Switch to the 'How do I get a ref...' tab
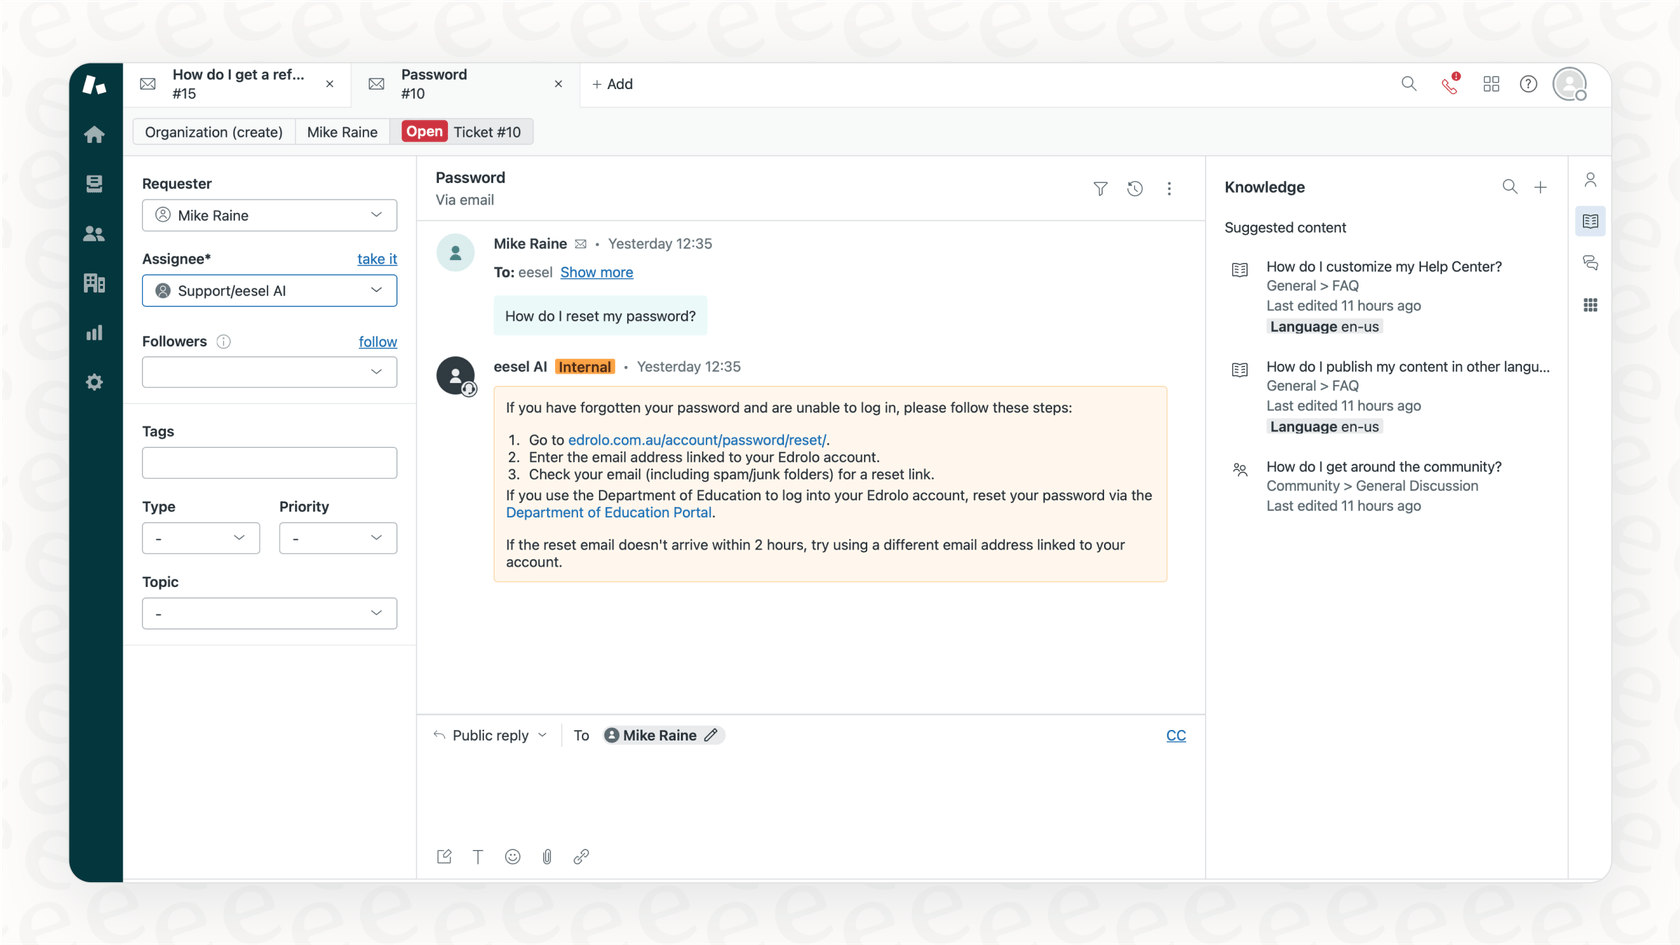The height and width of the screenshot is (945, 1680). (238, 84)
